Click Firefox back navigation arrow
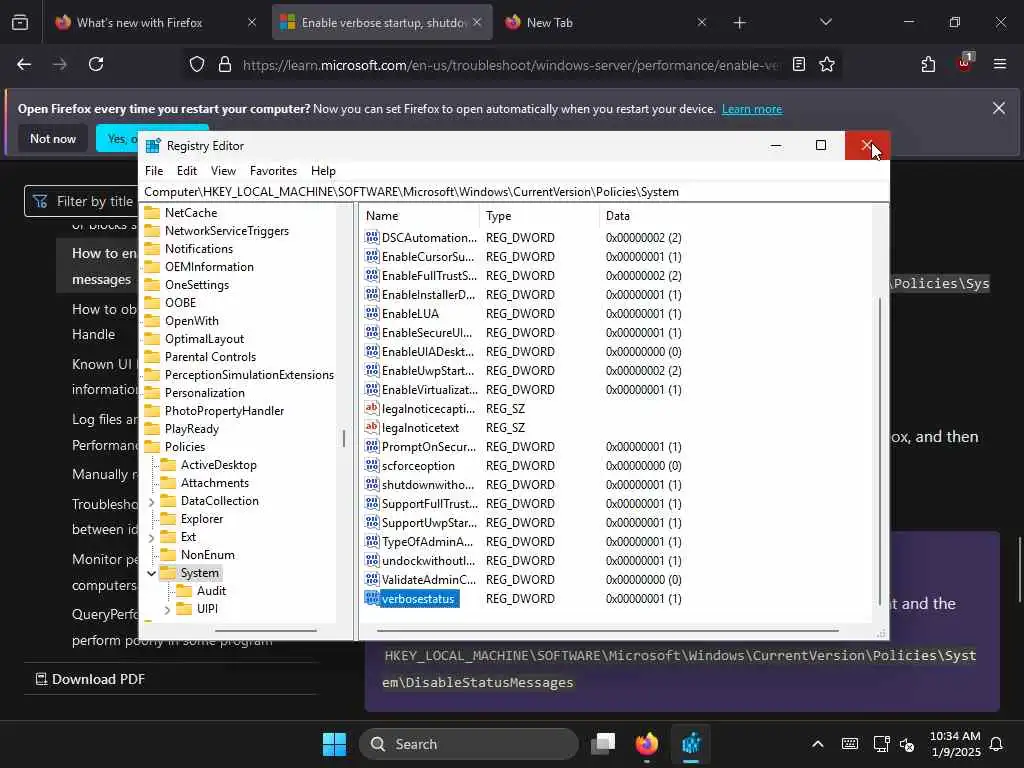 [x=24, y=64]
